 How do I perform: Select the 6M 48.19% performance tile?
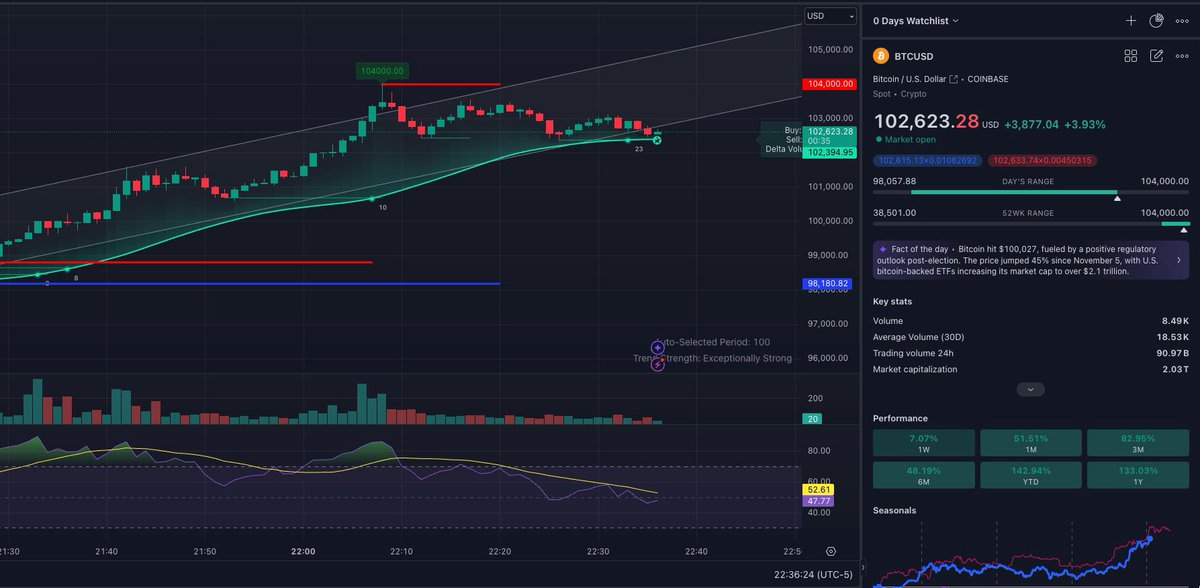923,476
